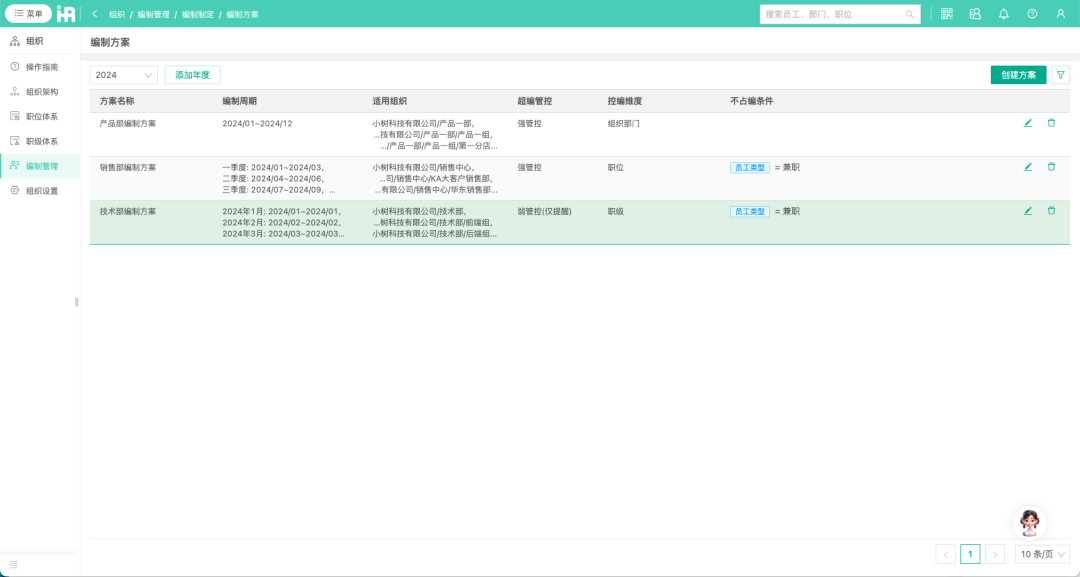The image size is (1080, 577).
Task: Click the search field for 员工、部门、职位
Action: [x=840, y=13]
